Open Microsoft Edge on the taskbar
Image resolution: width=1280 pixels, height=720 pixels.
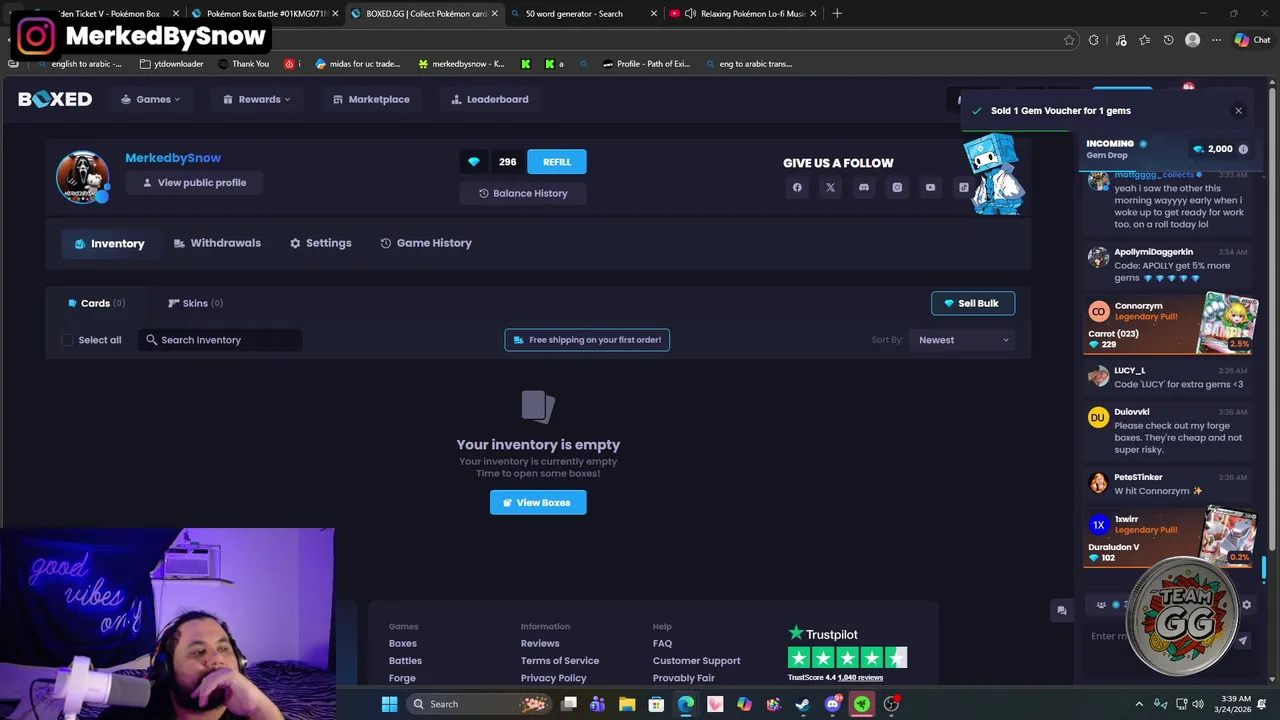[686, 704]
